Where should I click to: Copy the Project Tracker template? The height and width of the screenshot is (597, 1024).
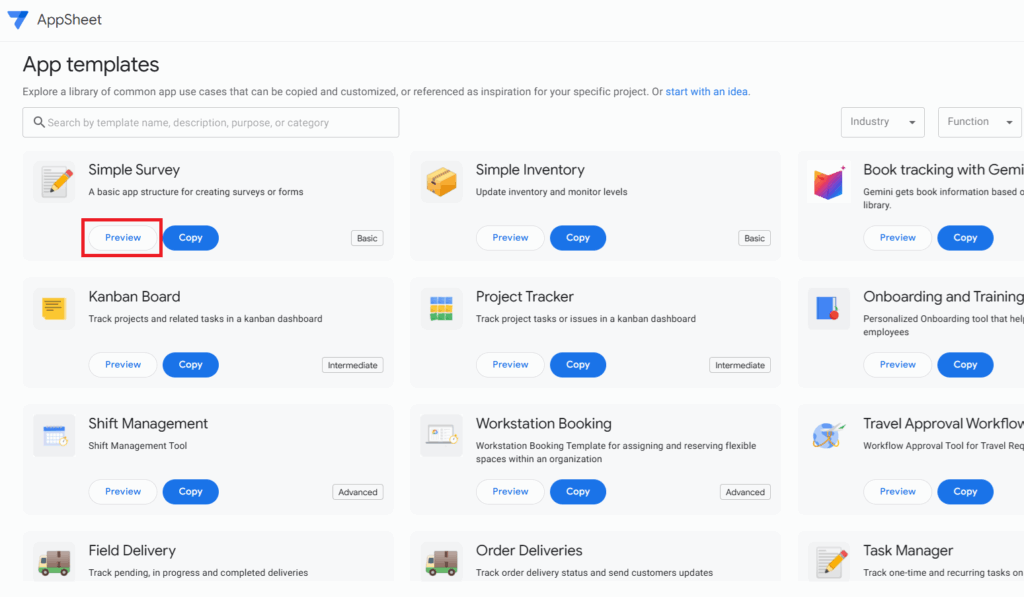coord(578,364)
